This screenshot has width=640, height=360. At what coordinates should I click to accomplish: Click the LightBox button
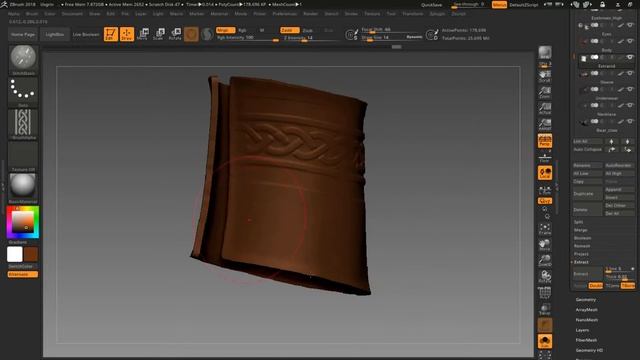pyautogui.click(x=55, y=34)
